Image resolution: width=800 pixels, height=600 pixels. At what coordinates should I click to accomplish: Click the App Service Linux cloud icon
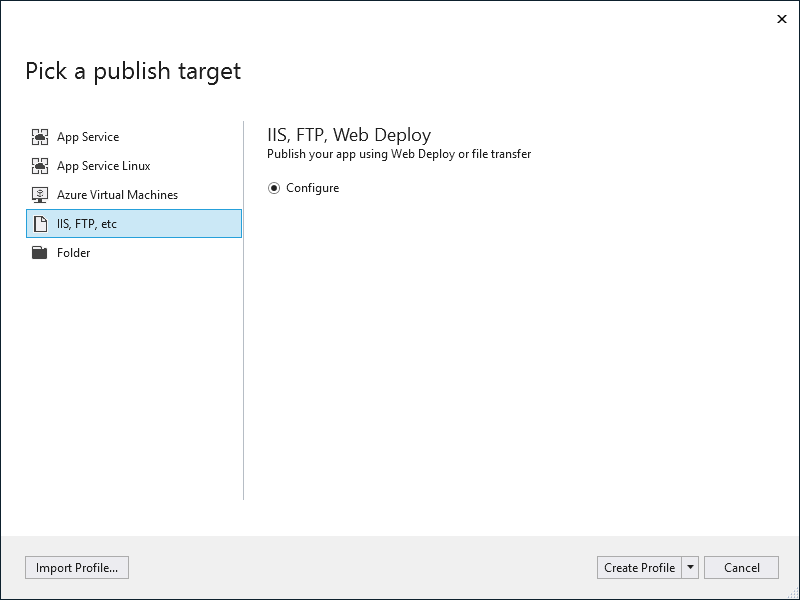coord(40,166)
